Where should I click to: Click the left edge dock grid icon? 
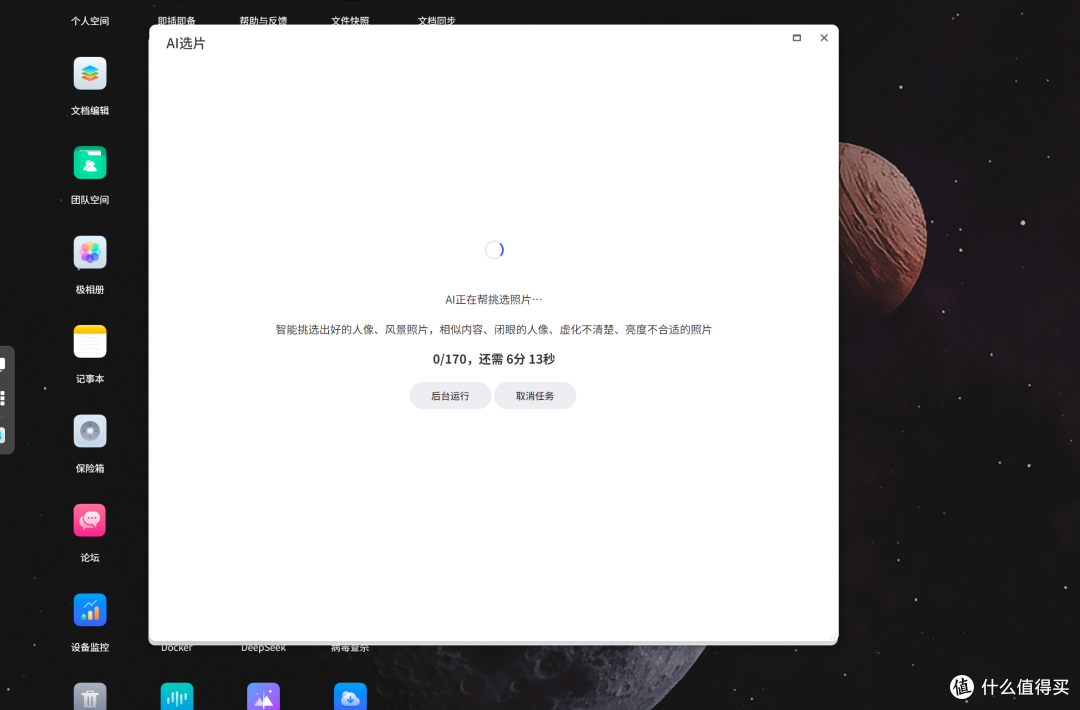coord(3,398)
